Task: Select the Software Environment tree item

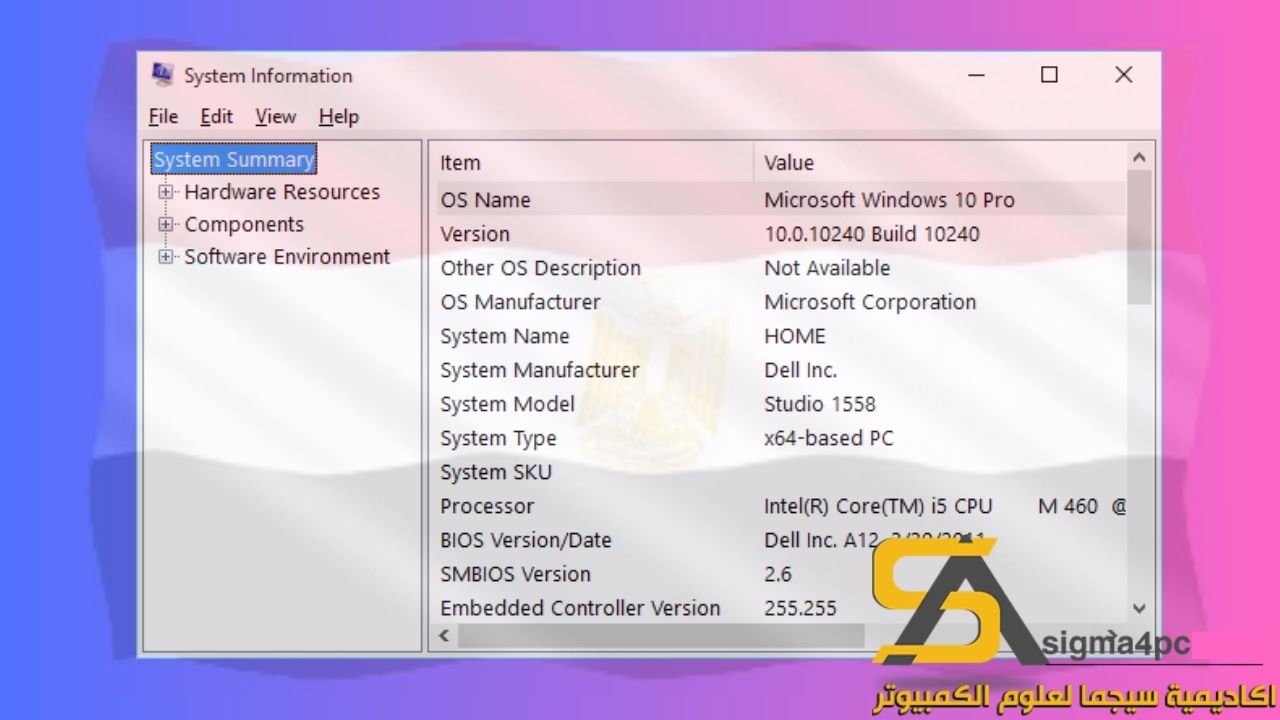Action: 287,256
